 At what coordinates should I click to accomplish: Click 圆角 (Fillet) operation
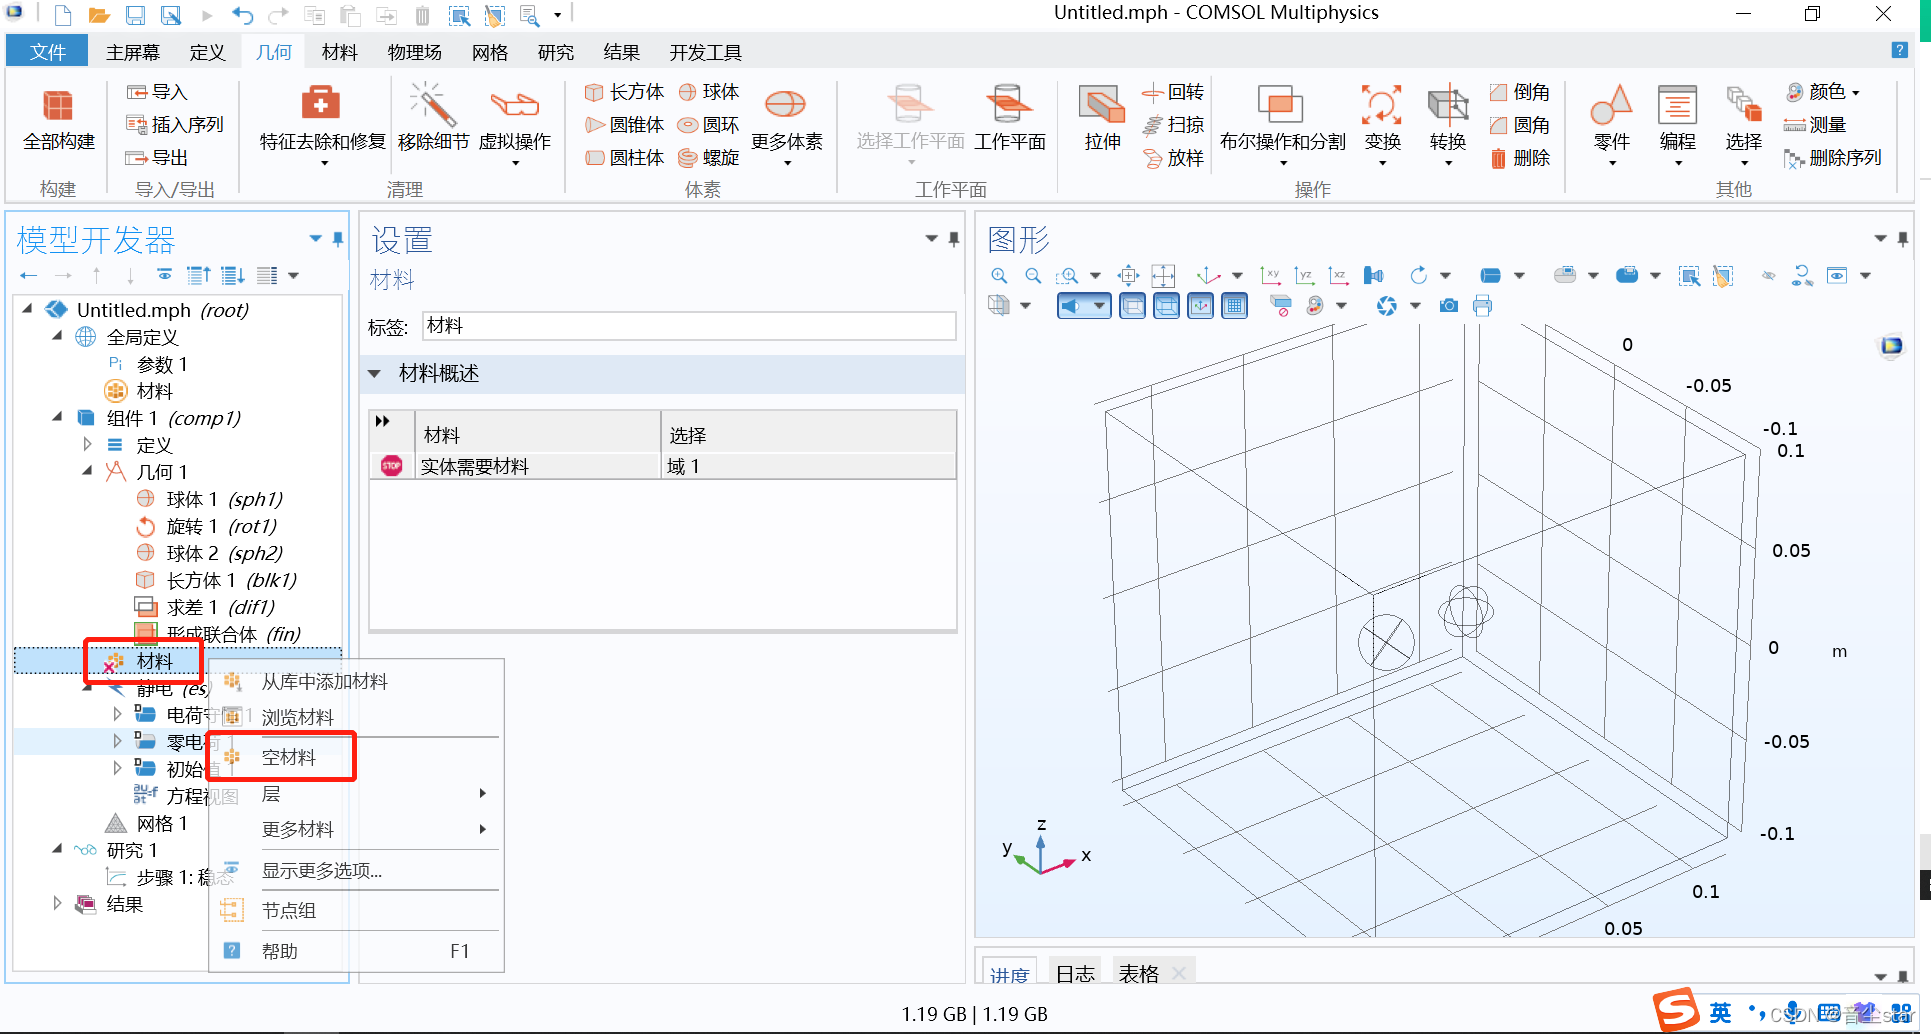1520,125
